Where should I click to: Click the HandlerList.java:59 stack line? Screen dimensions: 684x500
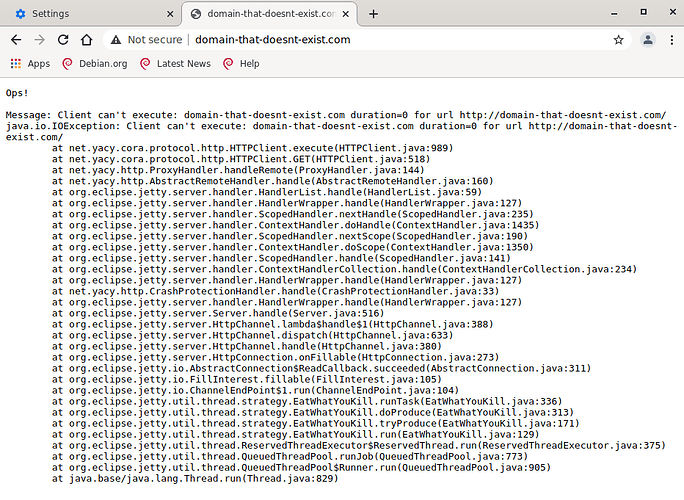(x=267, y=192)
